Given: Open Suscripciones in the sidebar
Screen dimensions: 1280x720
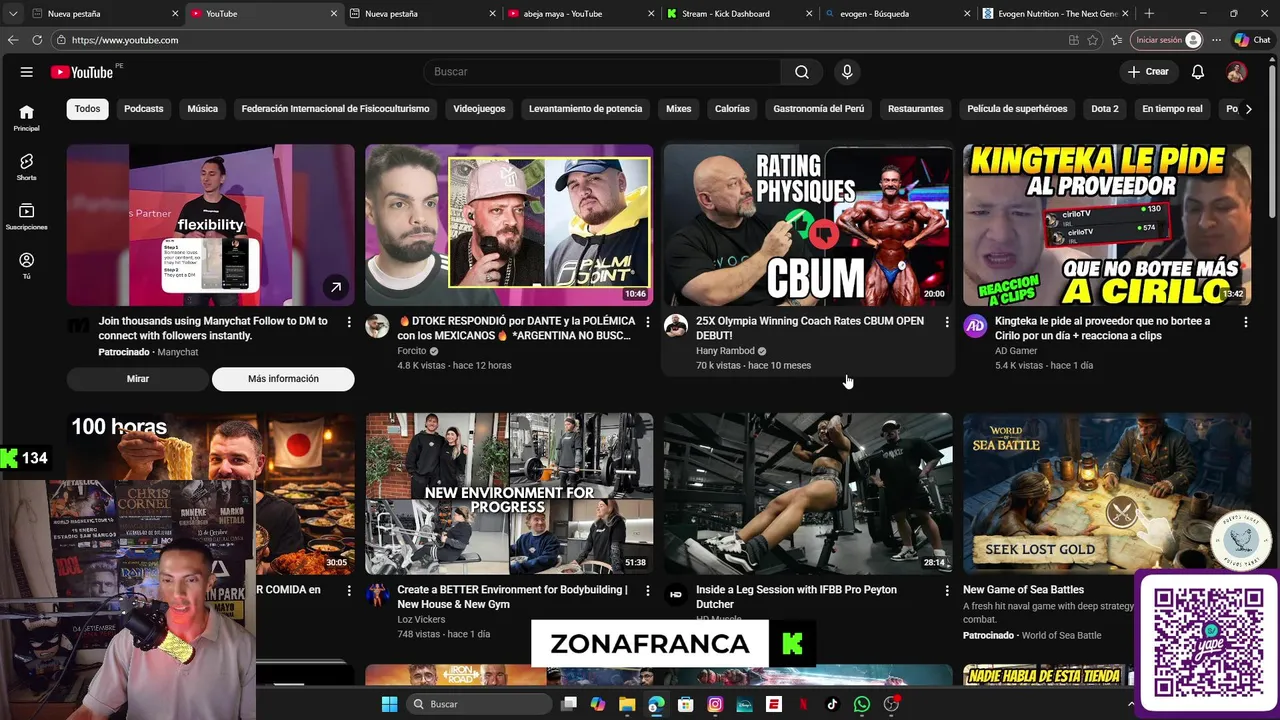Looking at the screenshot, I should pos(27,216).
